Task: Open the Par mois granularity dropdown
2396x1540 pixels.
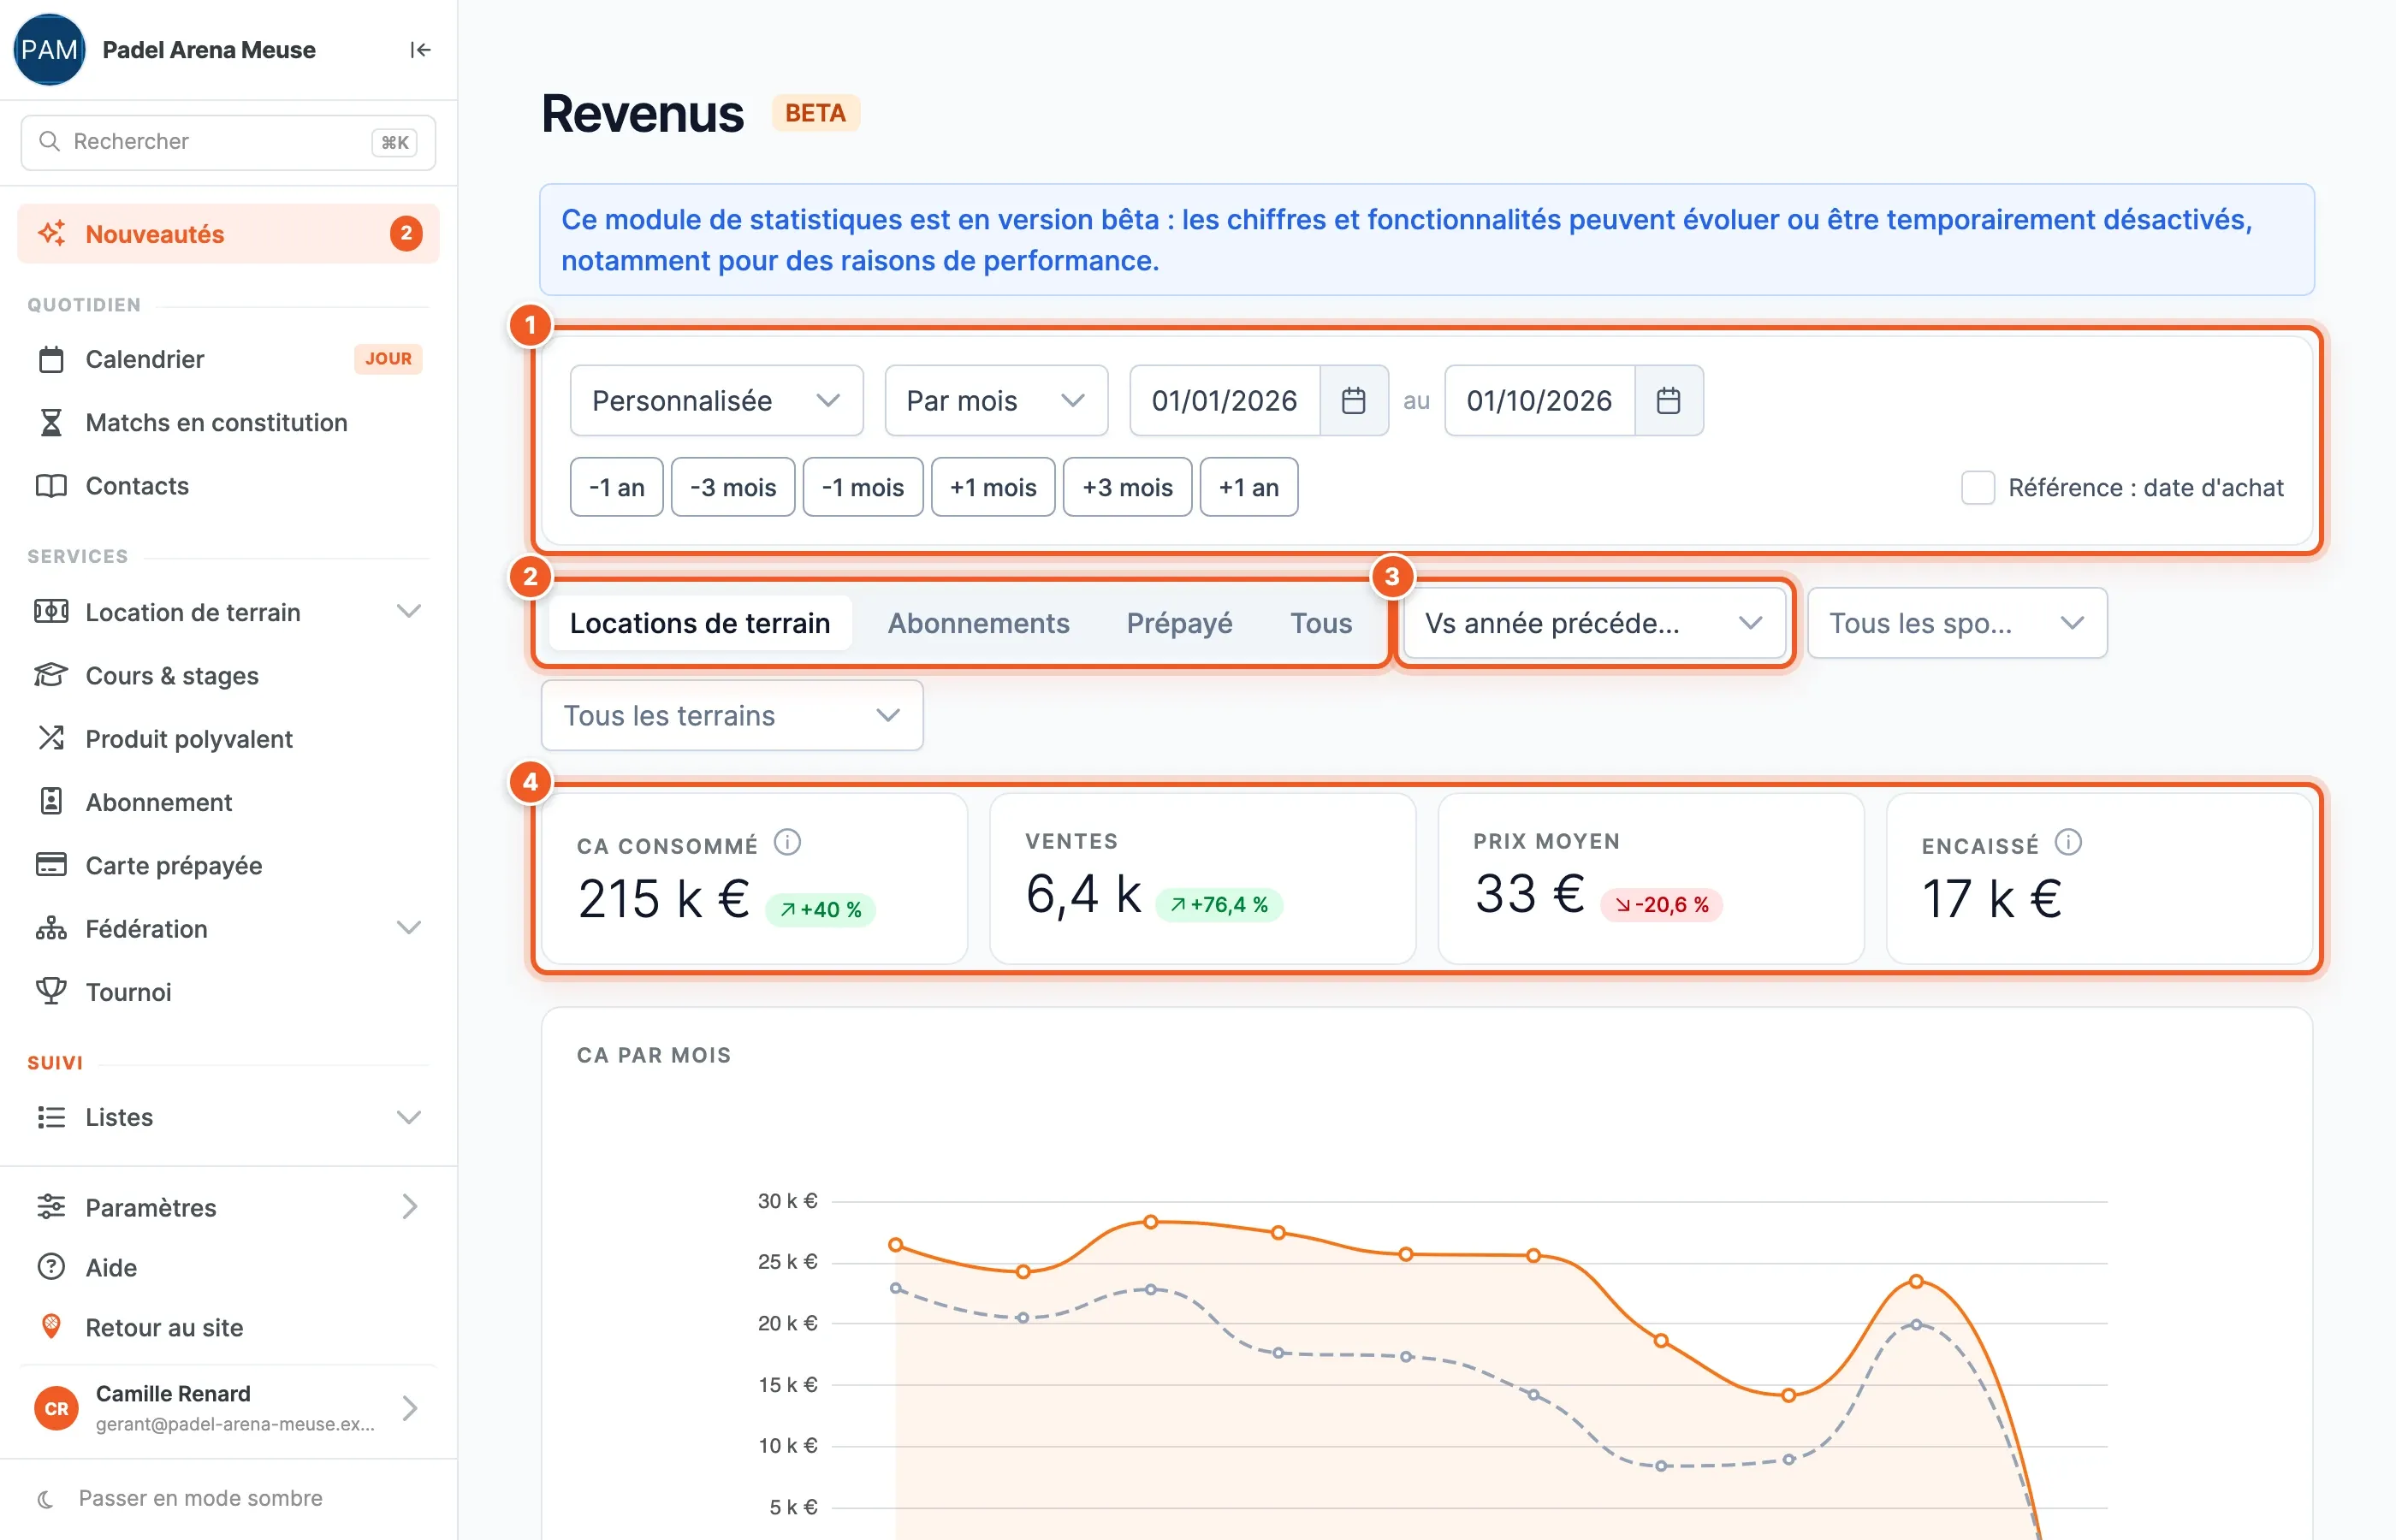Action: click(x=996, y=400)
